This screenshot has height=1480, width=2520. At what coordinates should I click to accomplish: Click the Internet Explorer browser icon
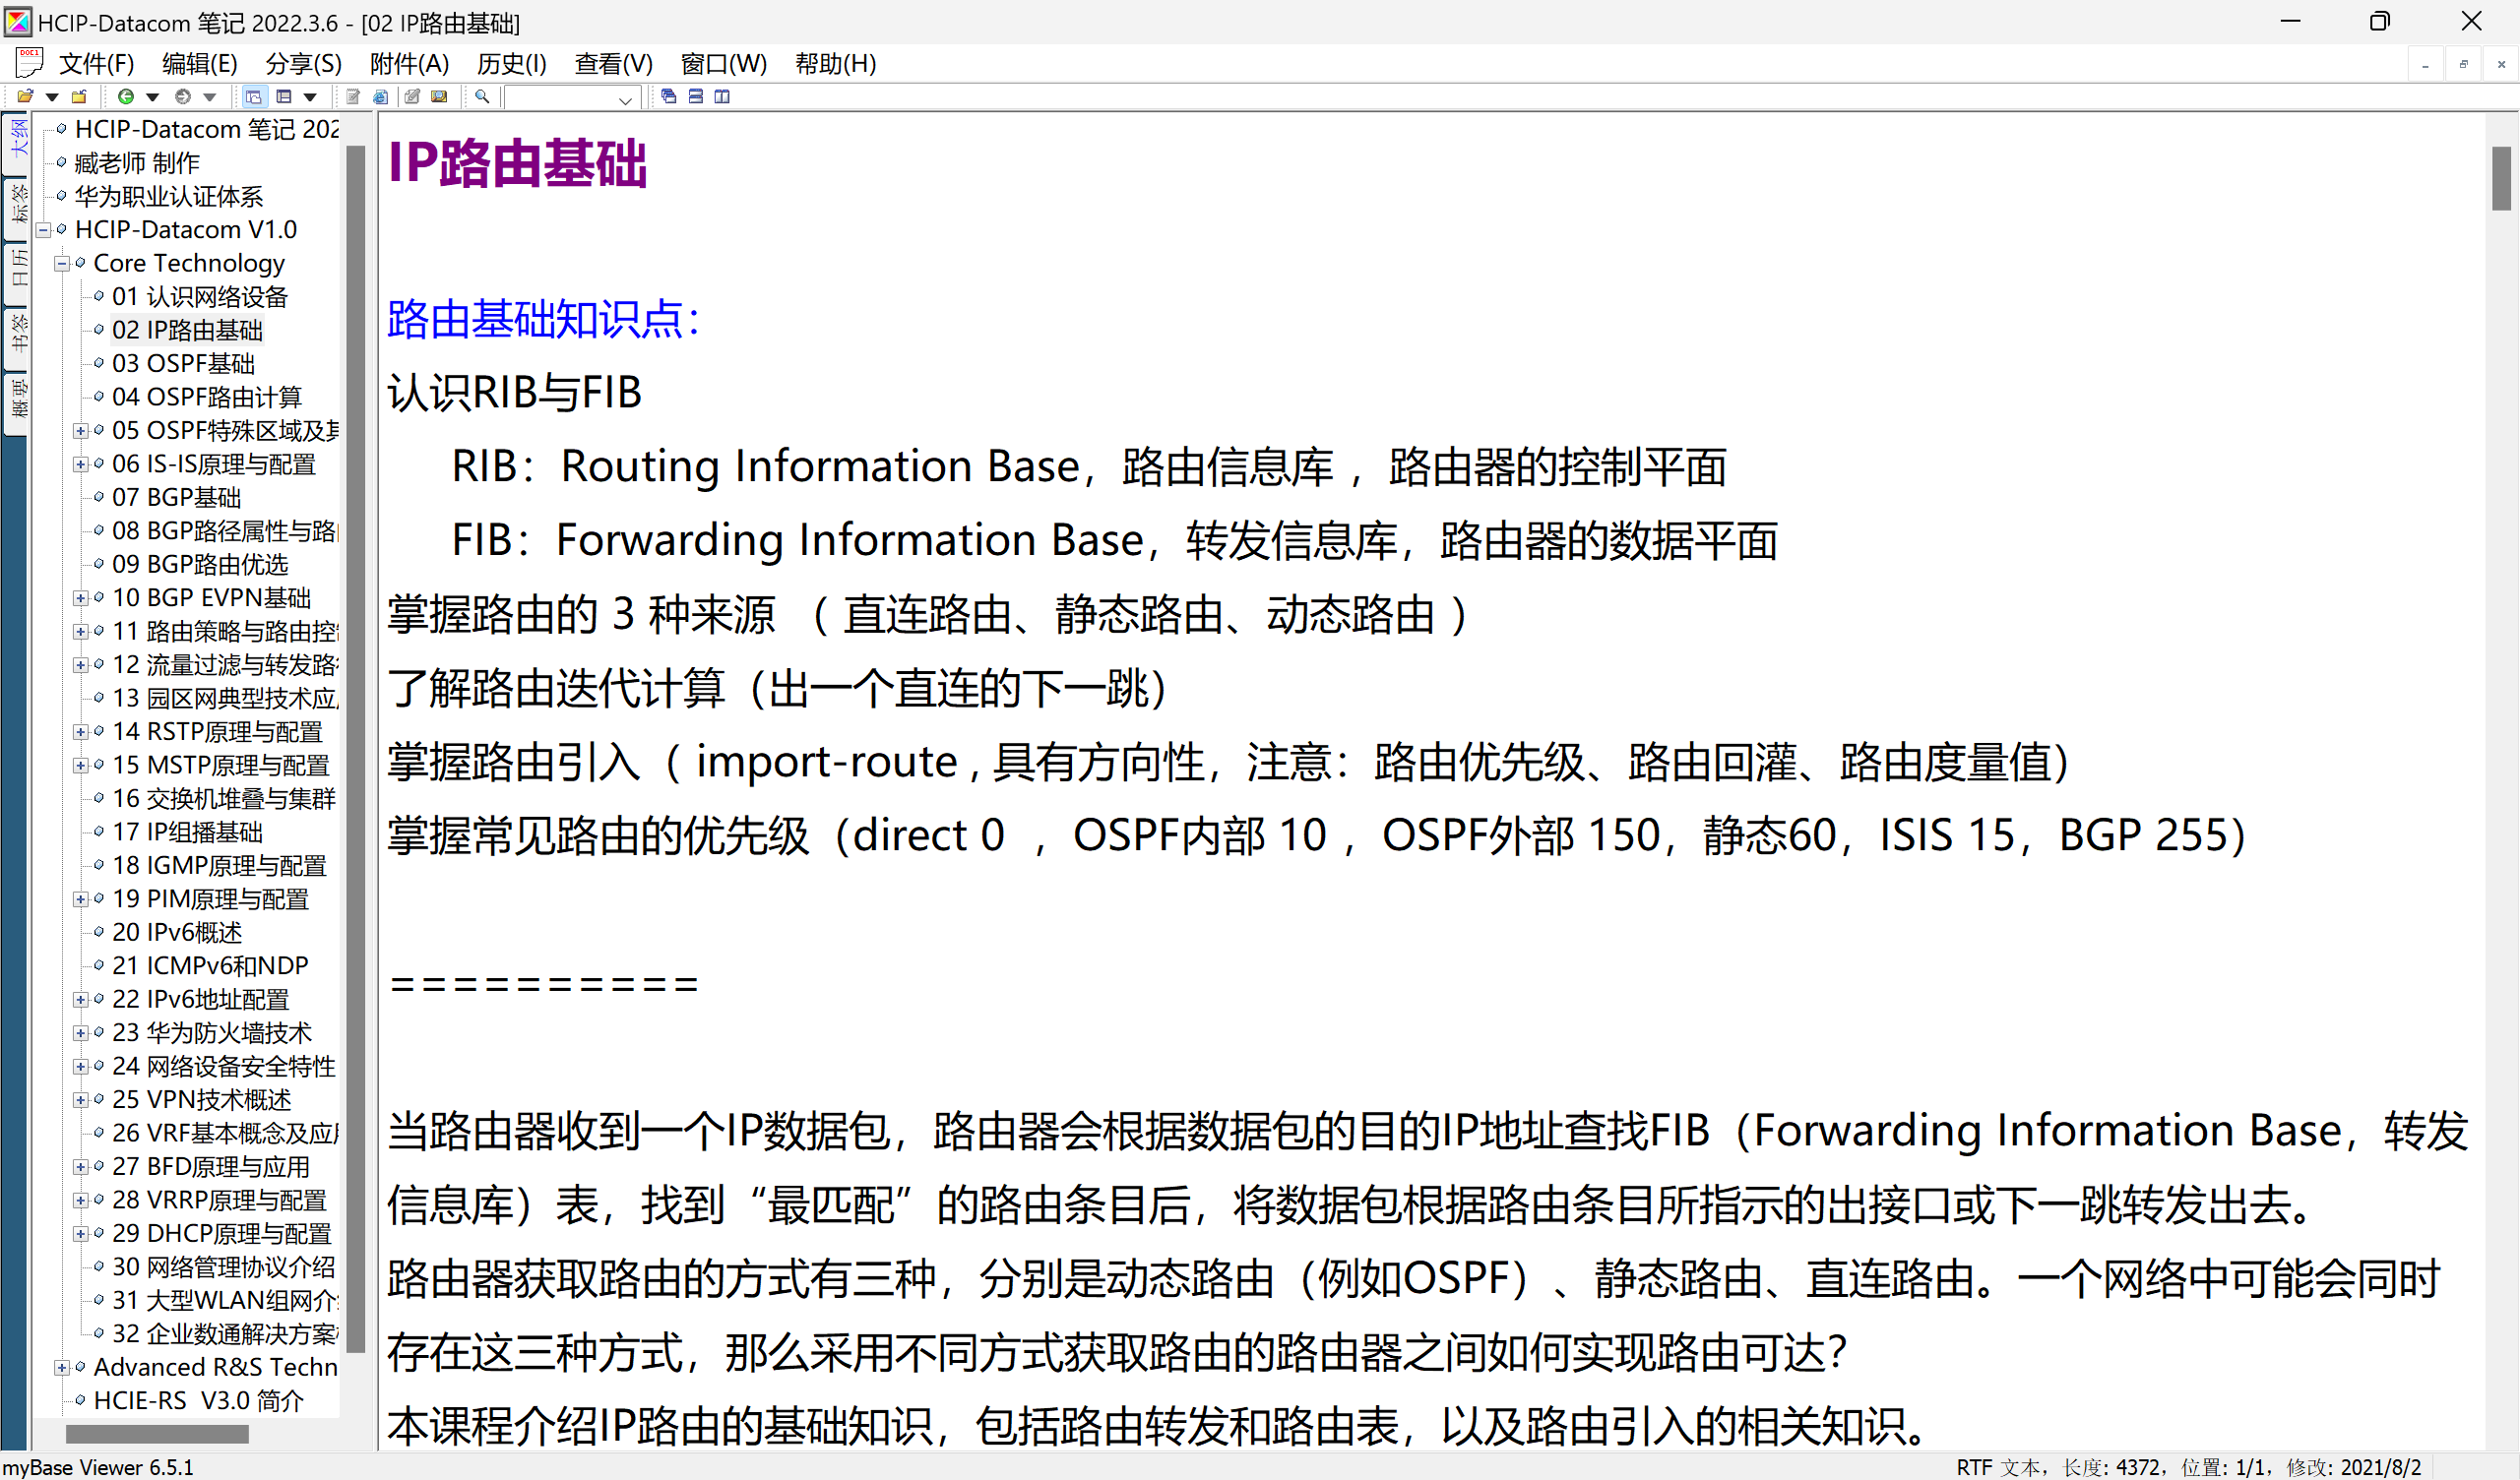(x=380, y=97)
